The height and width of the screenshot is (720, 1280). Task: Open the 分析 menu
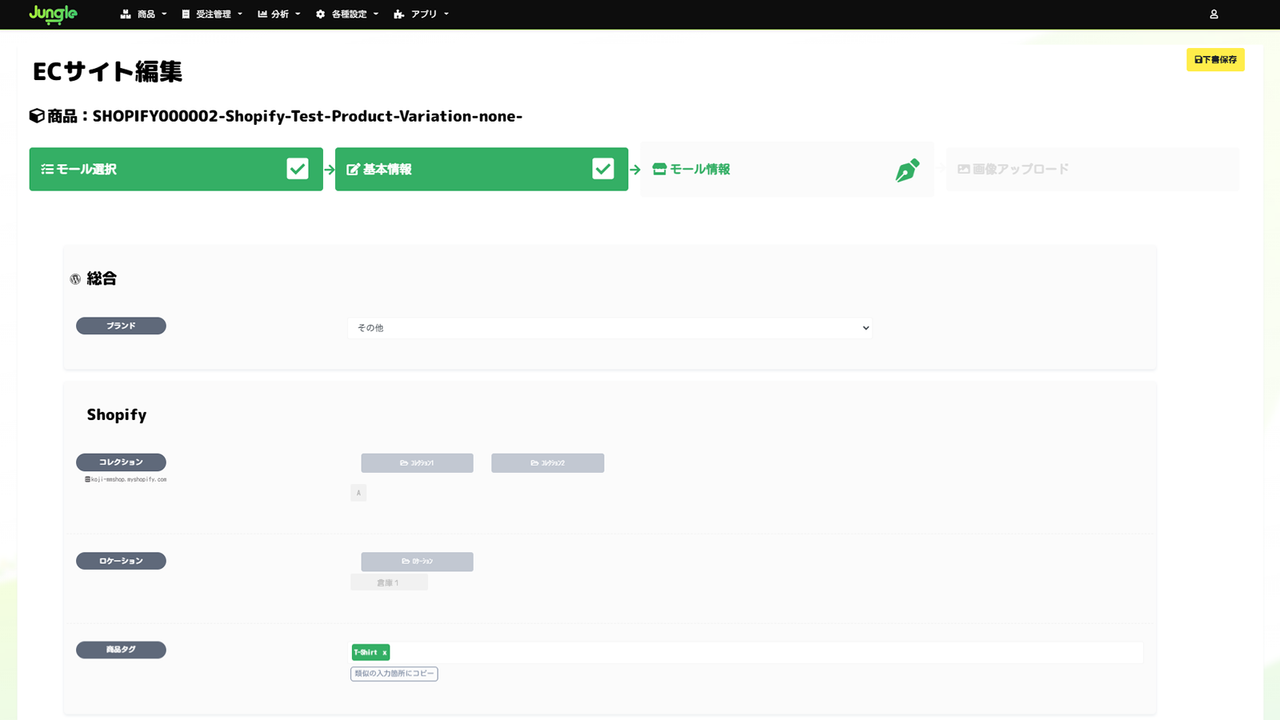pyautogui.click(x=279, y=14)
